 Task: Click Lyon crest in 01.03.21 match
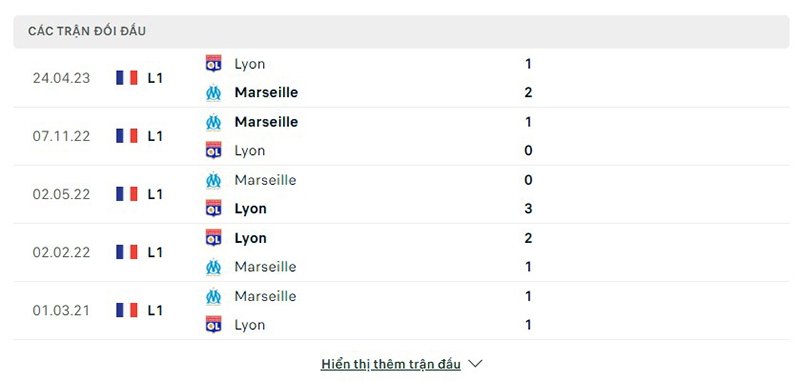point(213,325)
